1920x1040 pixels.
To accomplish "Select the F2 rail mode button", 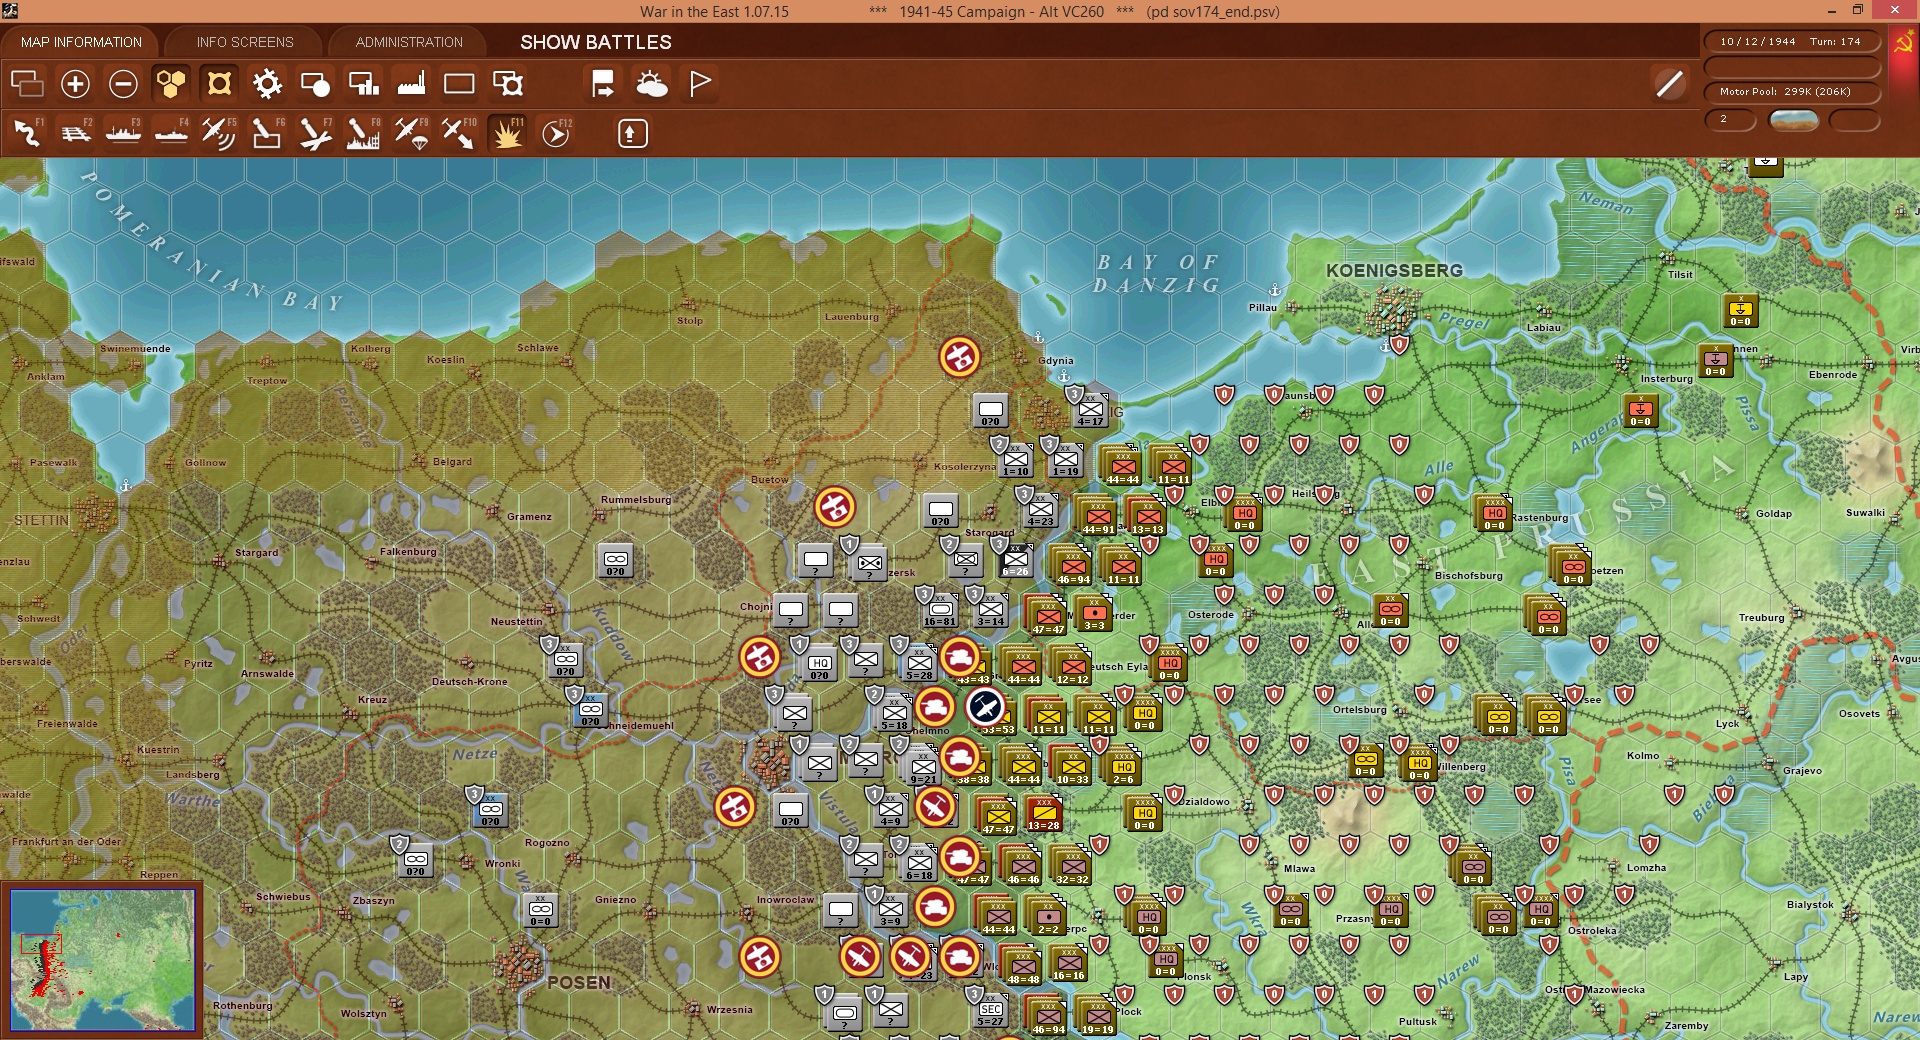I will point(75,133).
